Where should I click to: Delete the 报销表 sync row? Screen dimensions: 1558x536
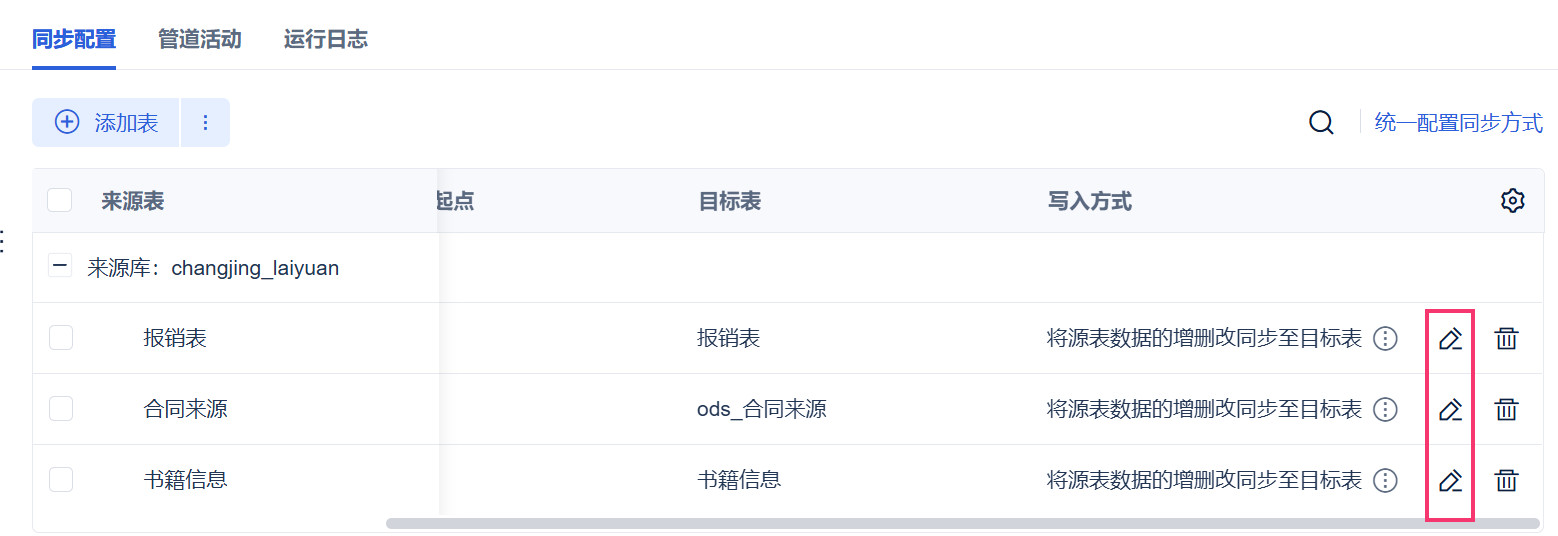tap(1506, 339)
